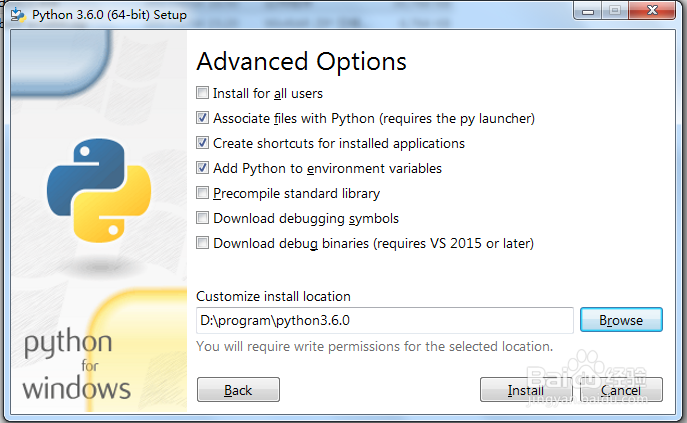Start installation with Install button
The image size is (687, 423).
(526, 390)
